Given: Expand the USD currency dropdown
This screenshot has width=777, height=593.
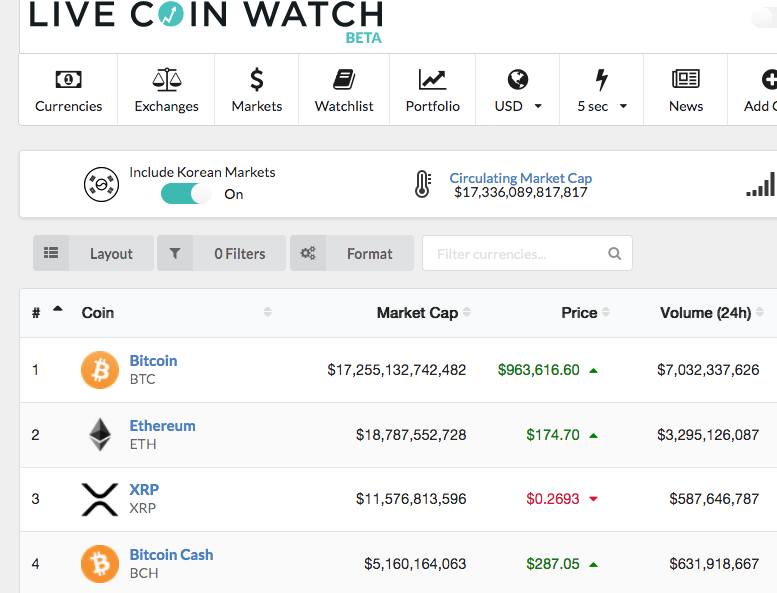Looking at the screenshot, I should 518,106.
